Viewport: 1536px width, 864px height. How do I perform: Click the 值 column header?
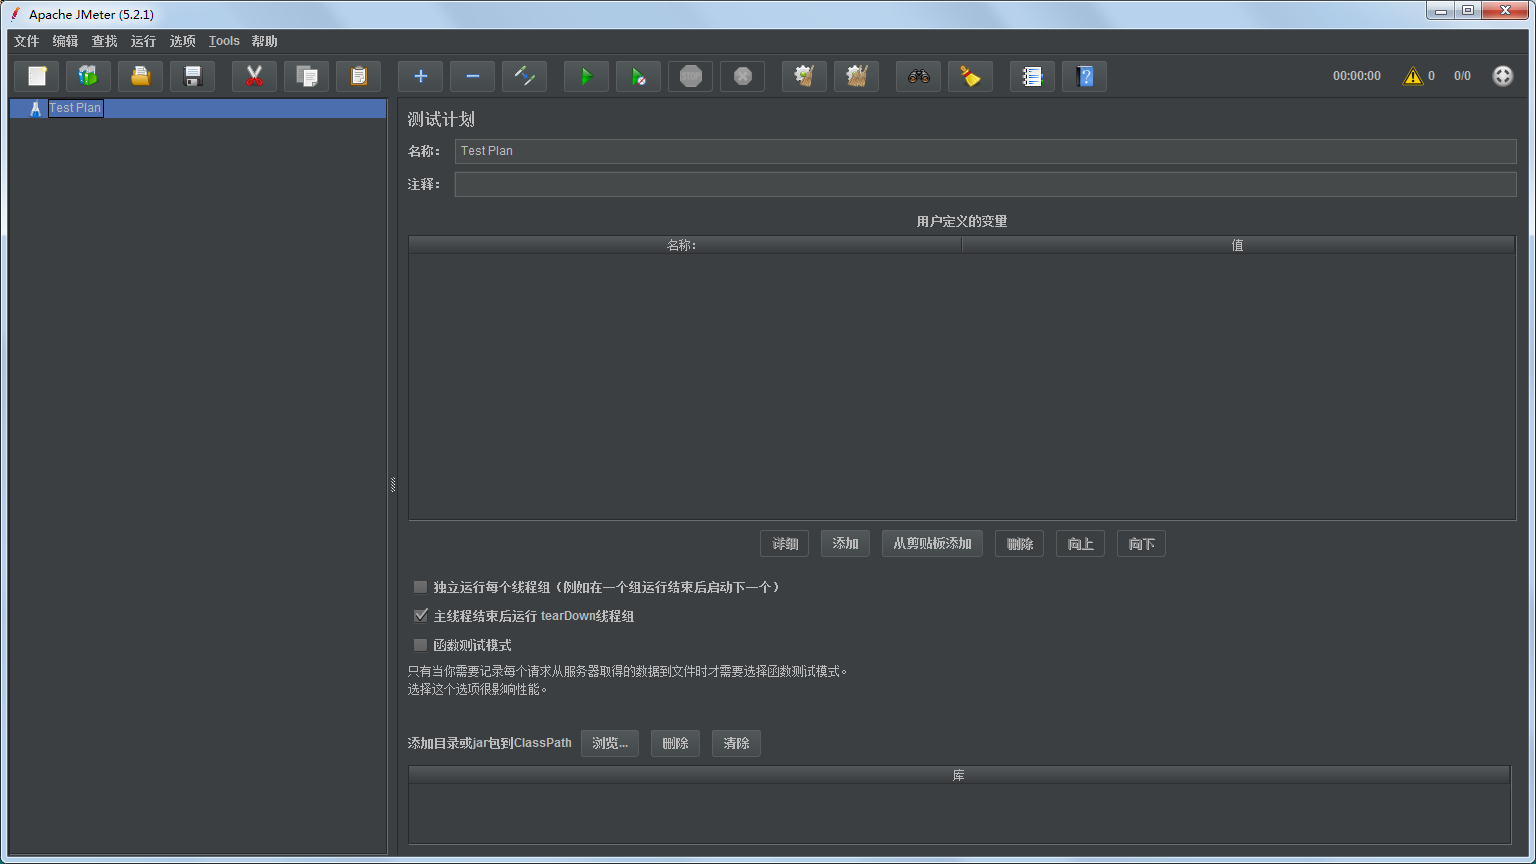click(1238, 245)
